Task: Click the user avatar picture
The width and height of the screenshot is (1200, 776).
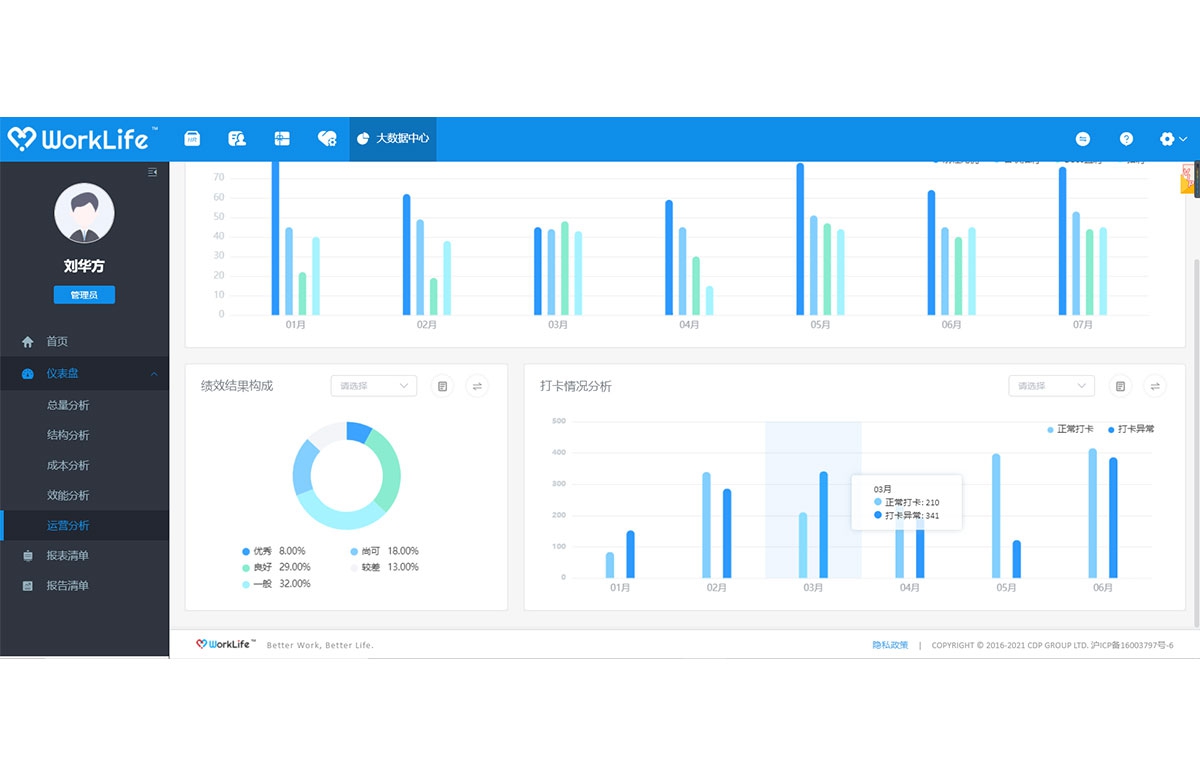Action: (x=84, y=213)
